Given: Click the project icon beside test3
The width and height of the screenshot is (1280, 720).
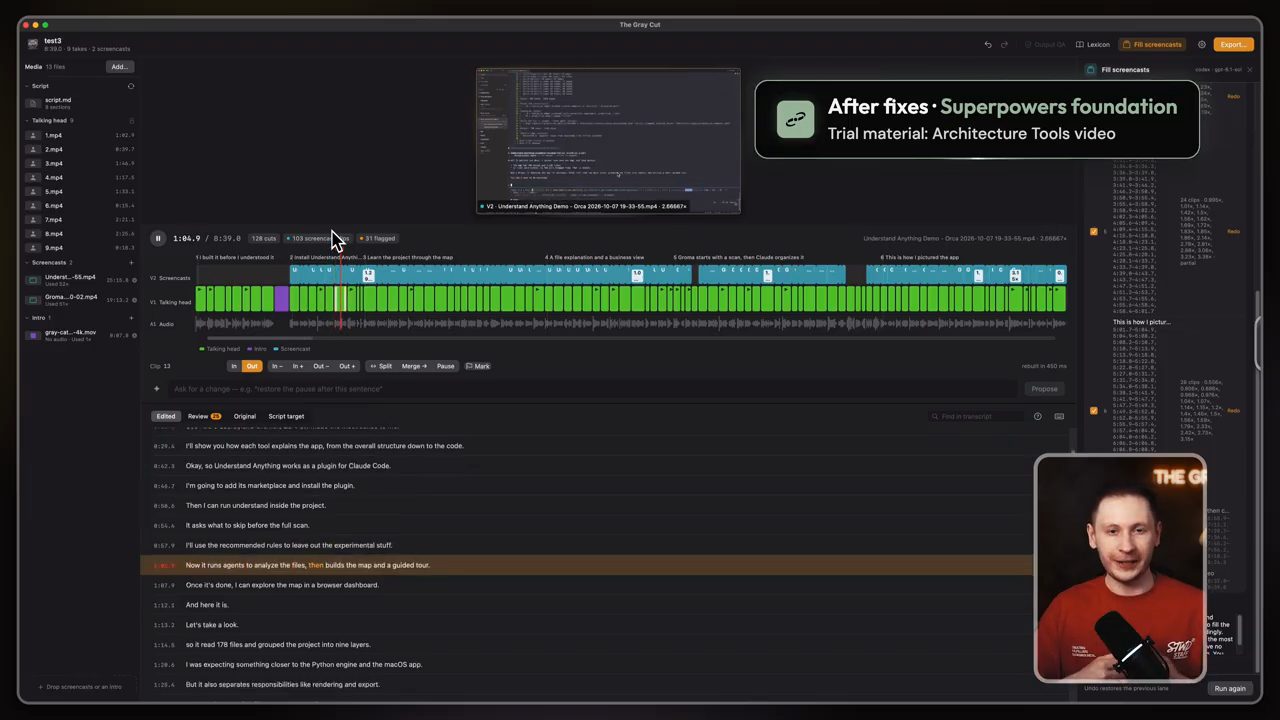Looking at the screenshot, I should pos(33,44).
